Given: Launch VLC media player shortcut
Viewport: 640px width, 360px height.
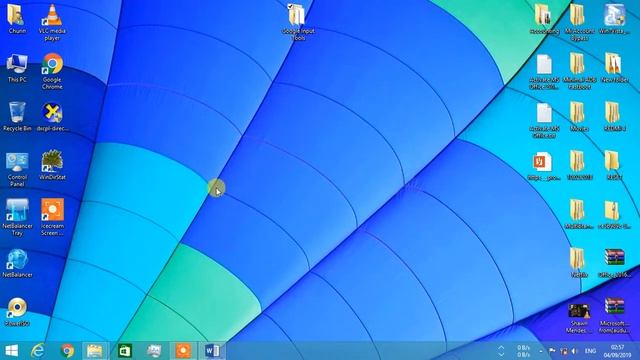Looking at the screenshot, I should click(52, 15).
